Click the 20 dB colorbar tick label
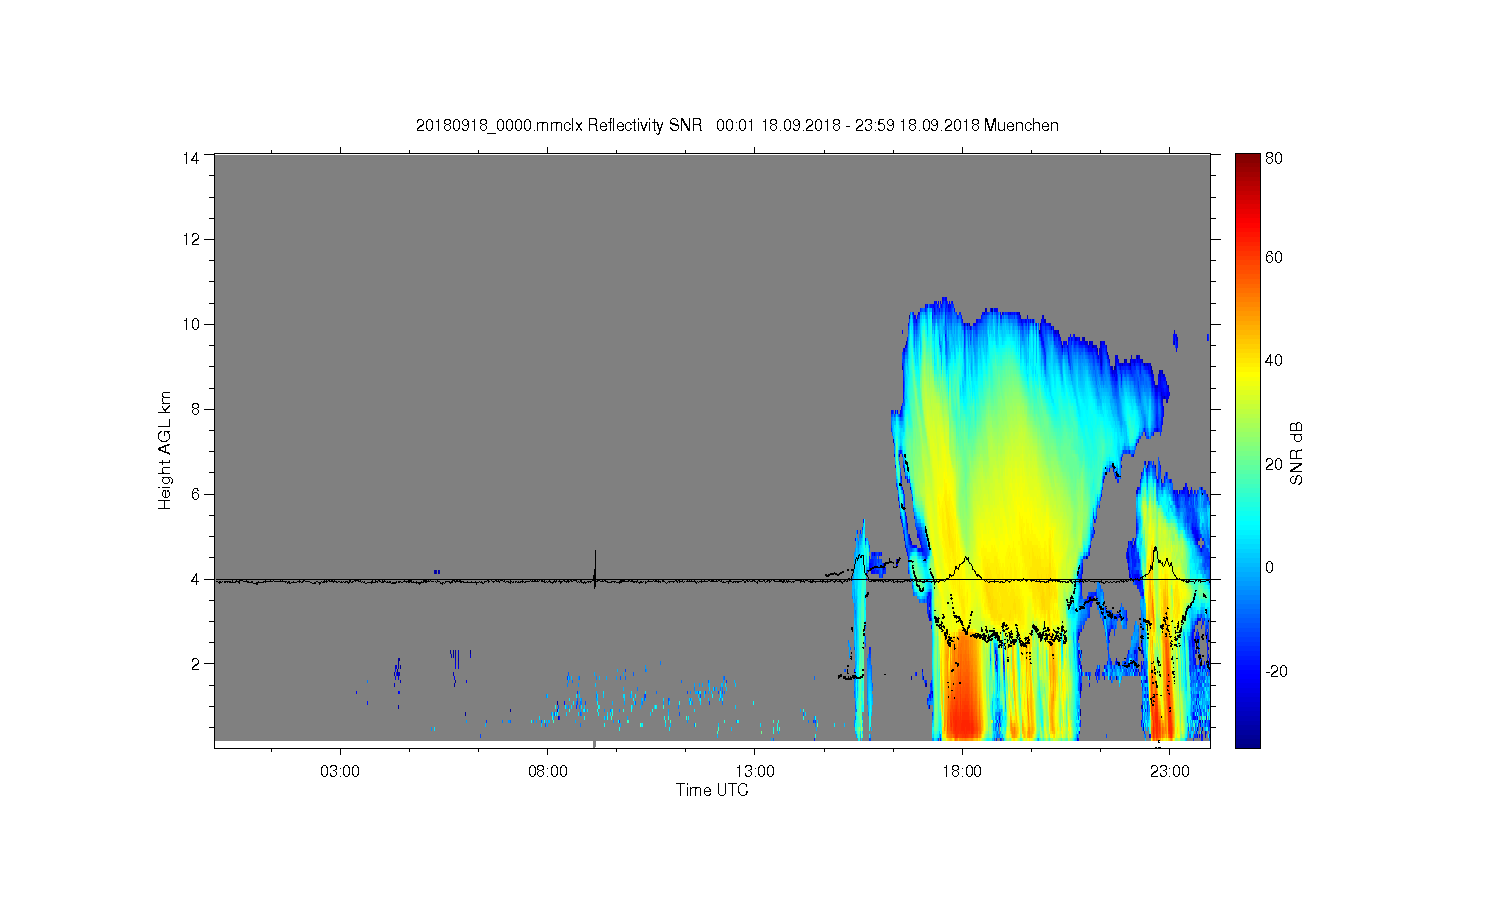 1274,464
